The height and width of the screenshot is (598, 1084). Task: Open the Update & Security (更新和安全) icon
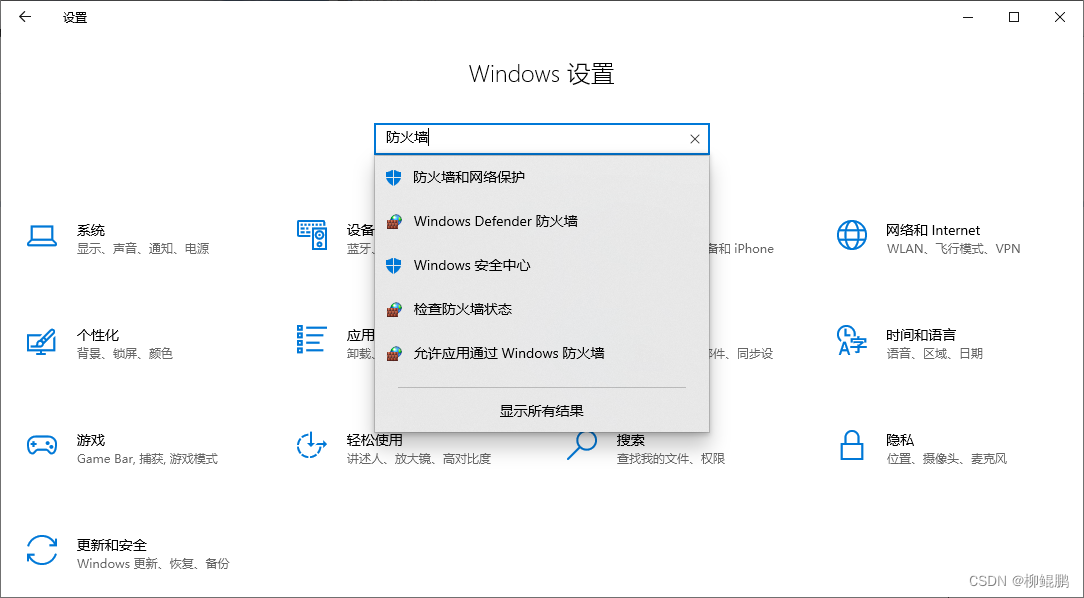click(x=41, y=551)
